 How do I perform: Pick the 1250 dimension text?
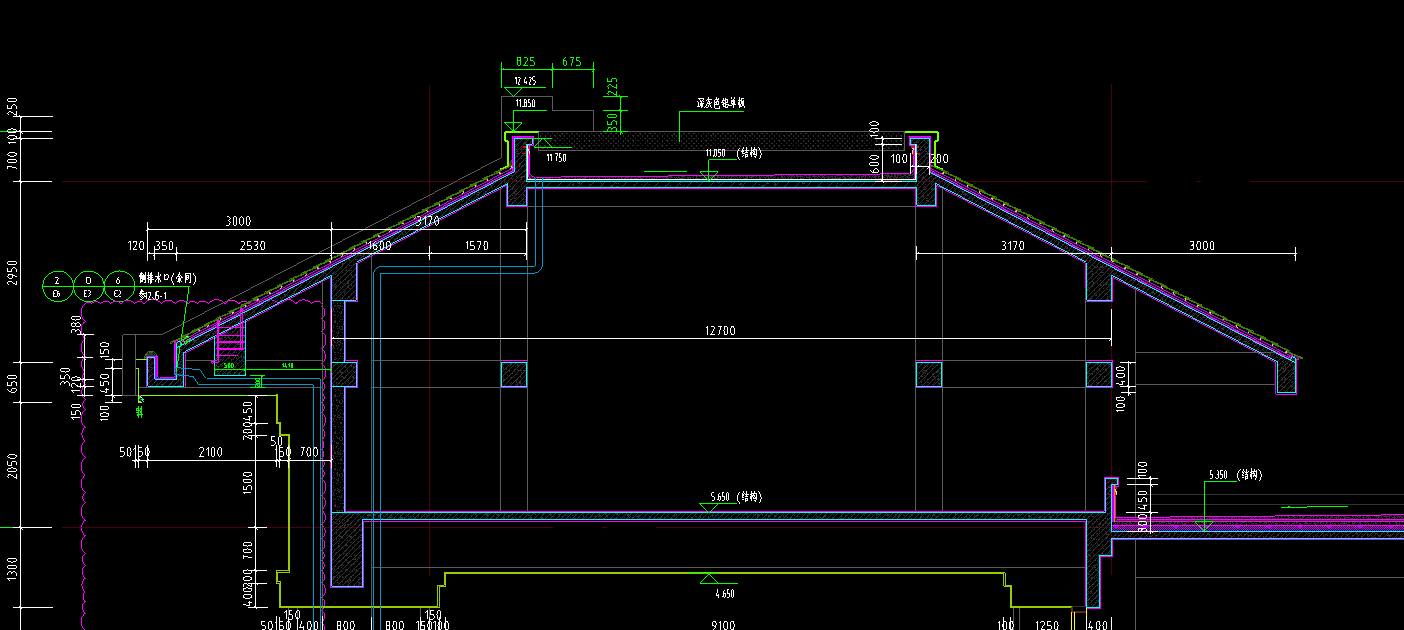1047,625
